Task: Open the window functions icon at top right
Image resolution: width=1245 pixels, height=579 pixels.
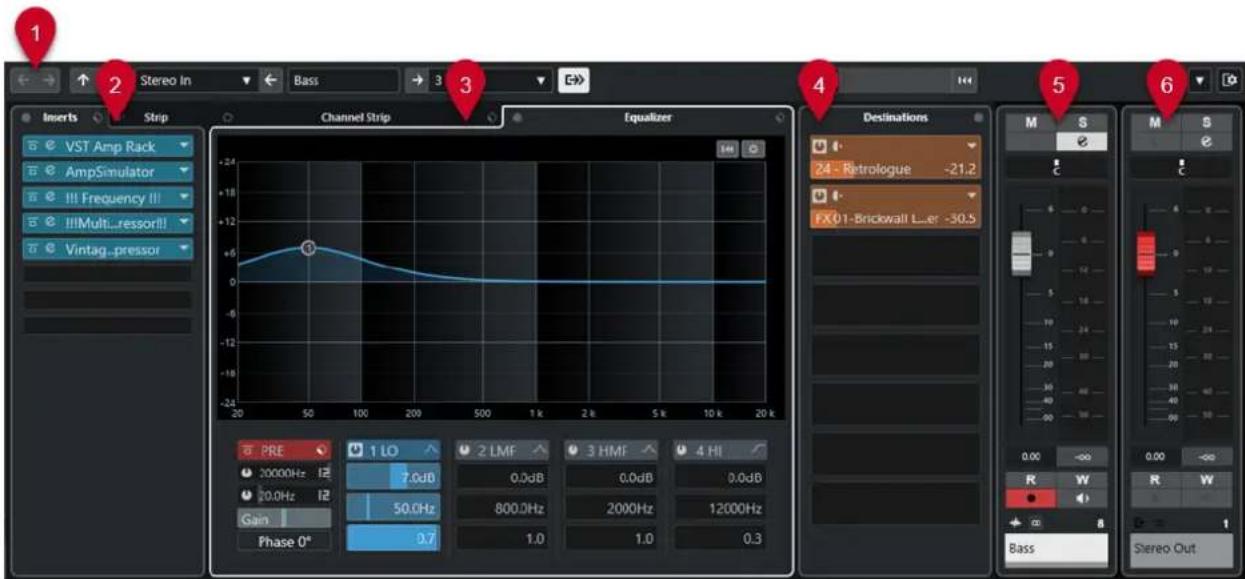Action: pos(1230,80)
